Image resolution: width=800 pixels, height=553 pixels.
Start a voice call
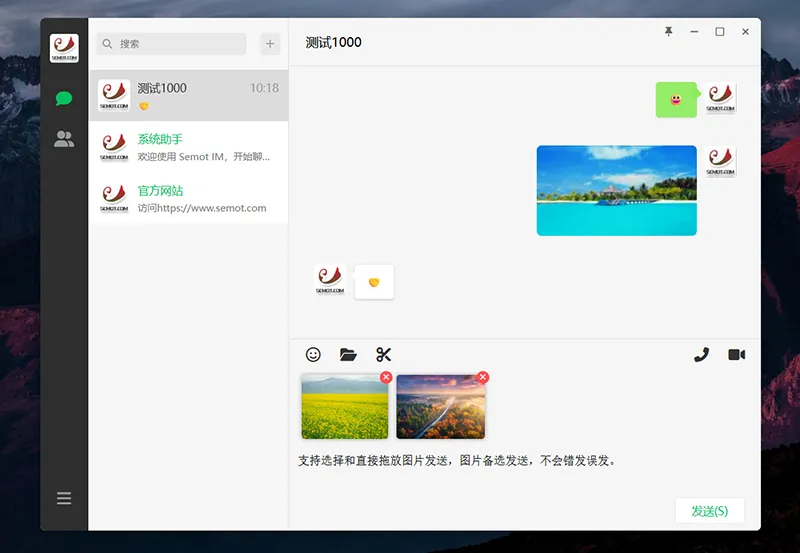pos(702,355)
